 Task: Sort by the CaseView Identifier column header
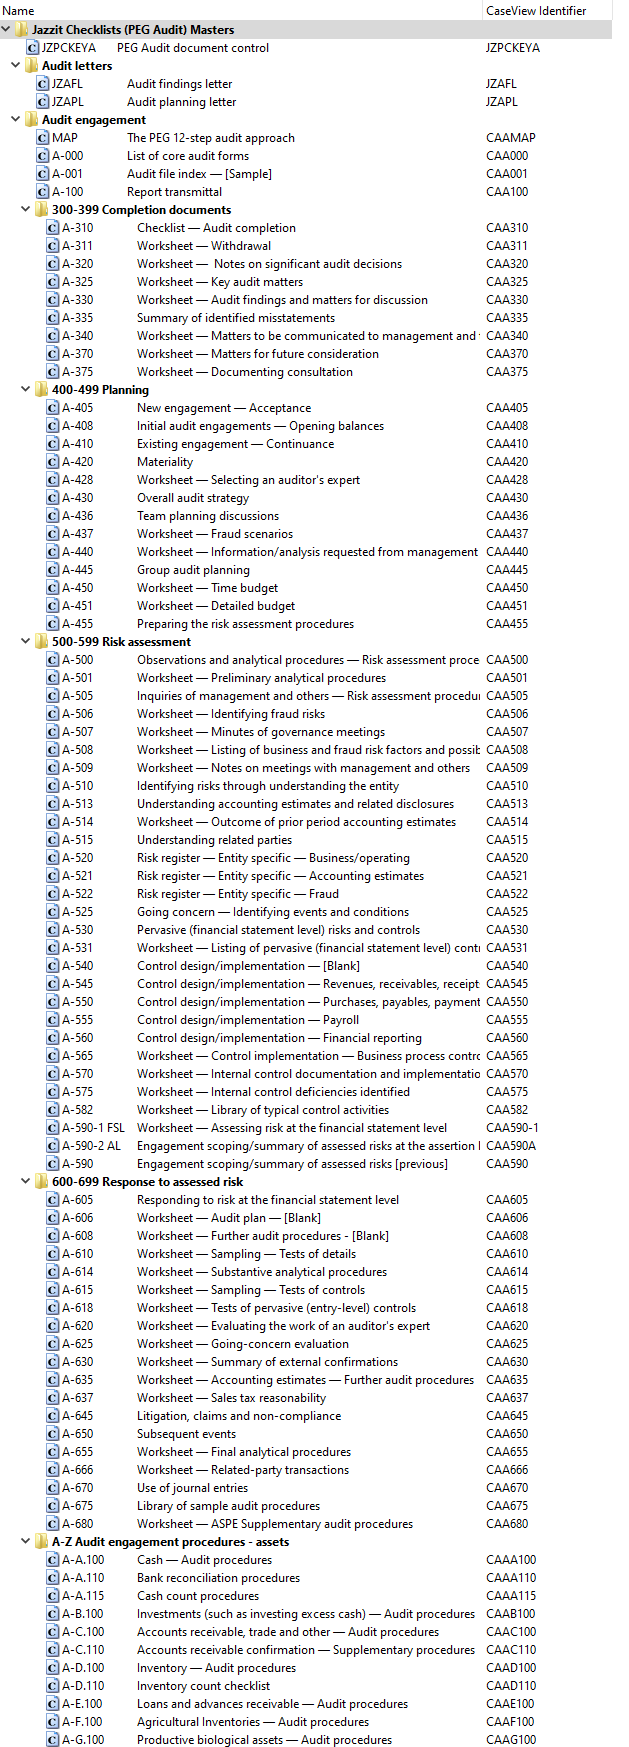point(549,10)
